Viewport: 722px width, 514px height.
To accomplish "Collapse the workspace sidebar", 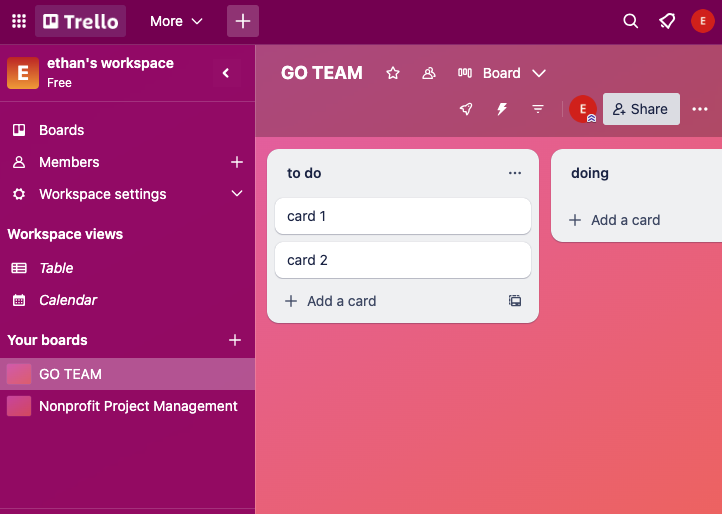I will tap(226, 73).
